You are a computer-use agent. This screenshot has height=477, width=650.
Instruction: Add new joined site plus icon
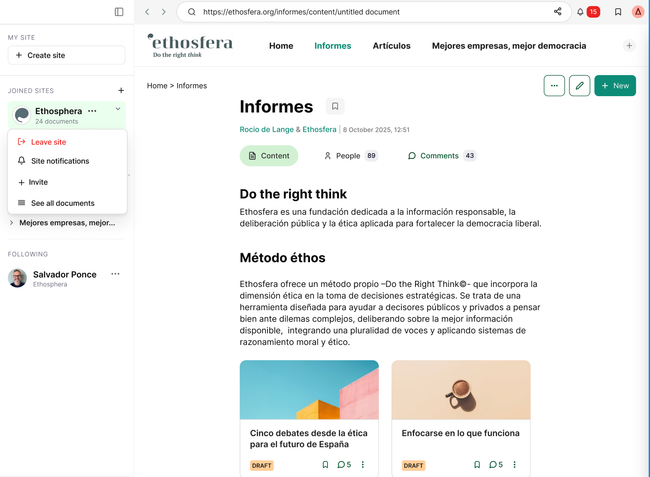tap(121, 91)
